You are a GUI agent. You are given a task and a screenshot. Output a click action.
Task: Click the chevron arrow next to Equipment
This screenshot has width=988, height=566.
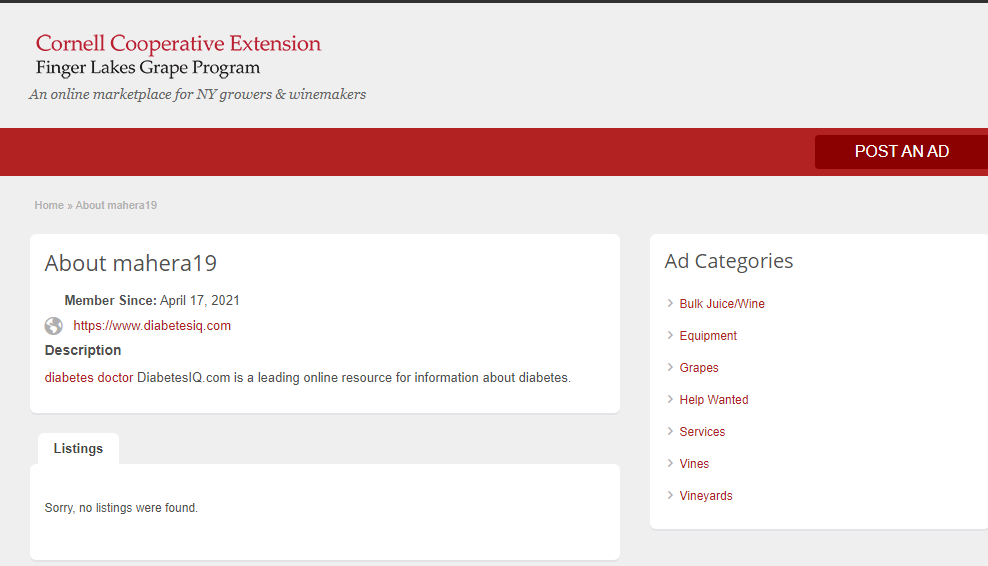coord(670,335)
